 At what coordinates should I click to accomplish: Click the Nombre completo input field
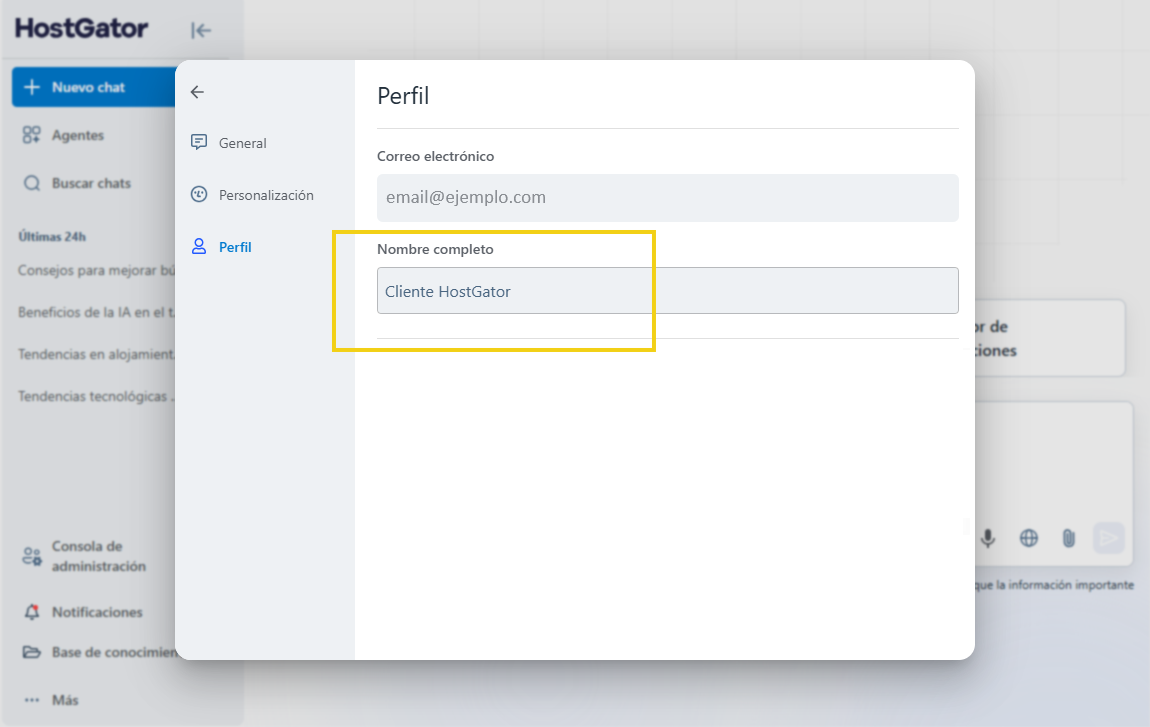coord(667,291)
